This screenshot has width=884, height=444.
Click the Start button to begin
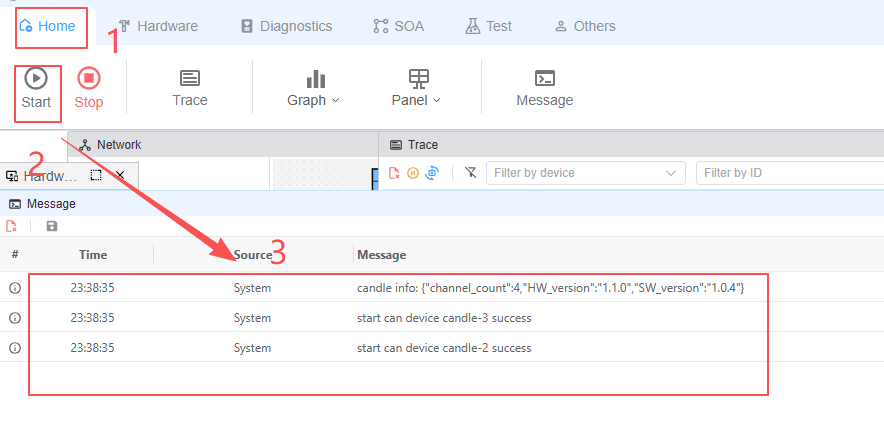click(x=36, y=88)
